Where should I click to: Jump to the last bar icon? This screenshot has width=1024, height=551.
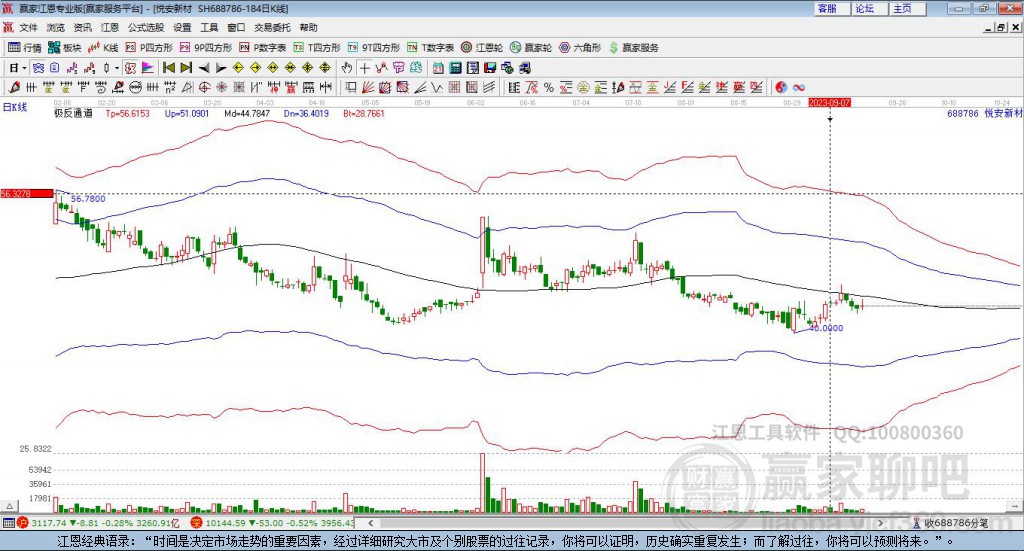(x=186, y=68)
